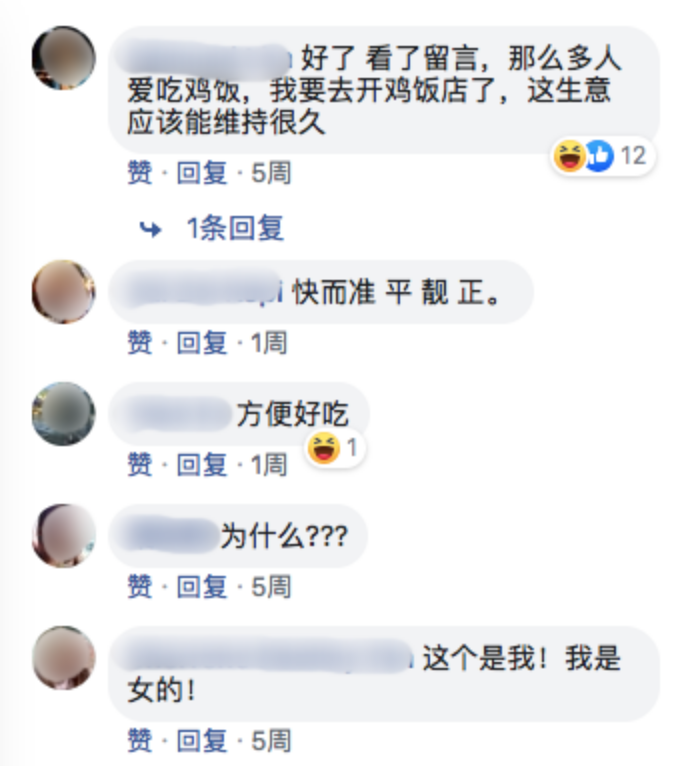
Task: Reply to the 为什么??? comment
Action: (x=202, y=586)
